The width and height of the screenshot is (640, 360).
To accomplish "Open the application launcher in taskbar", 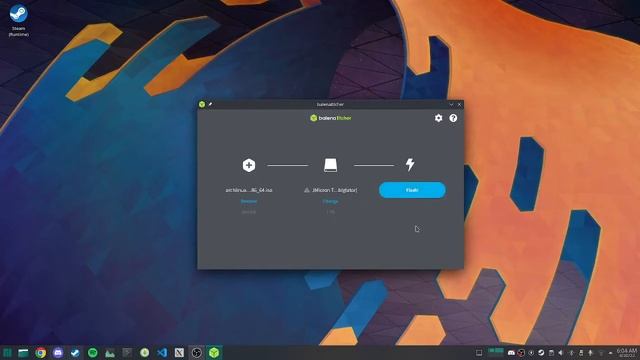I will [7, 353].
